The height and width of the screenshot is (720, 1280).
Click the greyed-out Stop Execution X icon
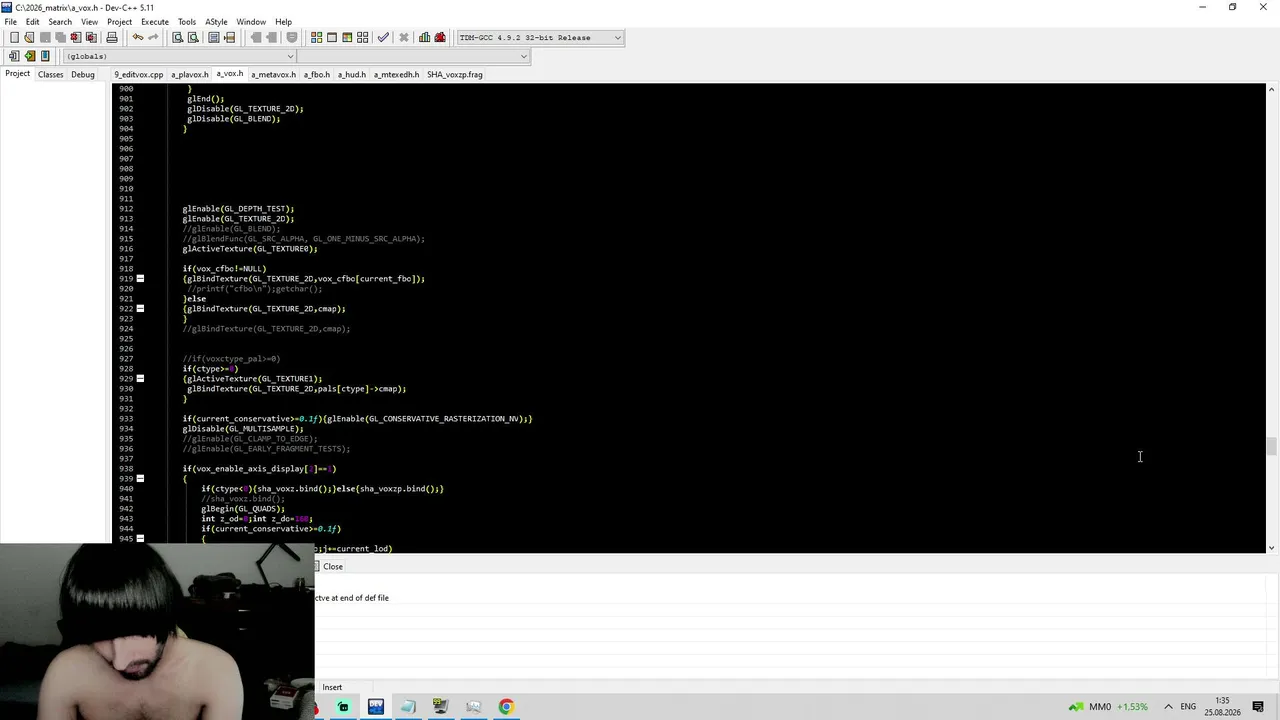click(x=404, y=37)
